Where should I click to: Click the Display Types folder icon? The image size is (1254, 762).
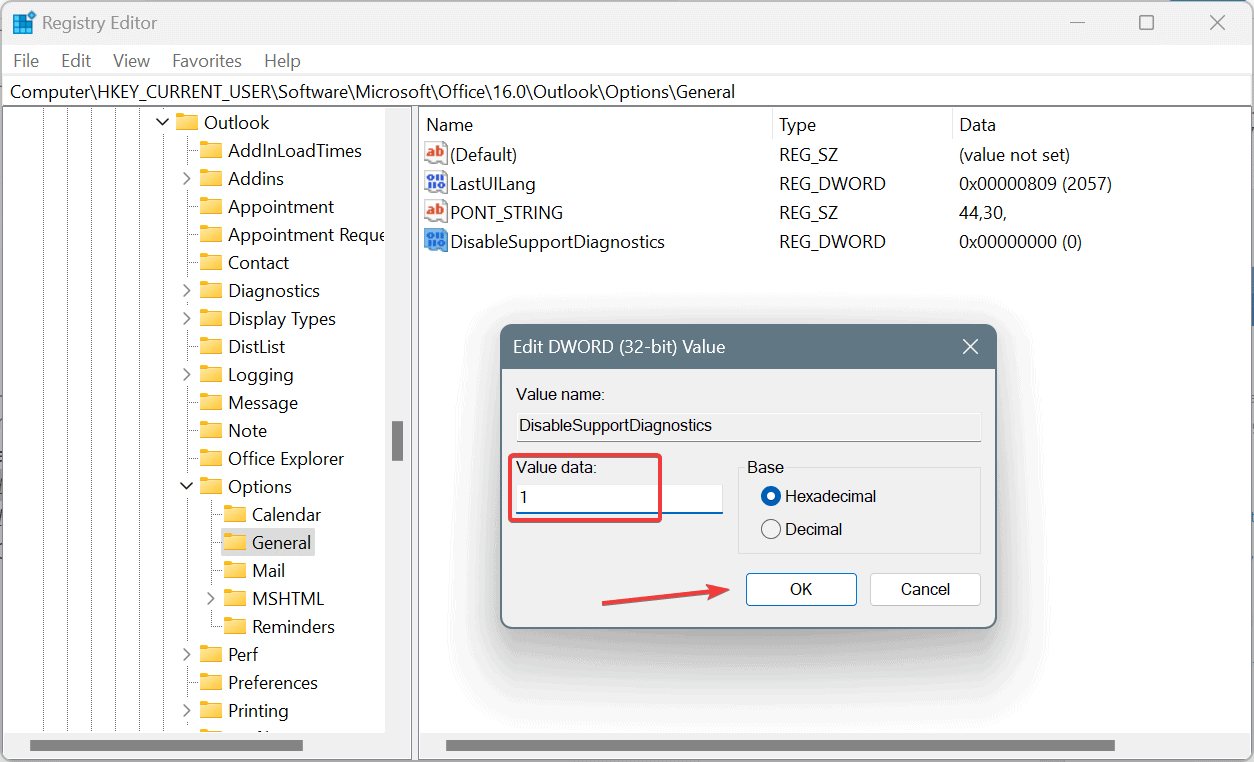211,318
